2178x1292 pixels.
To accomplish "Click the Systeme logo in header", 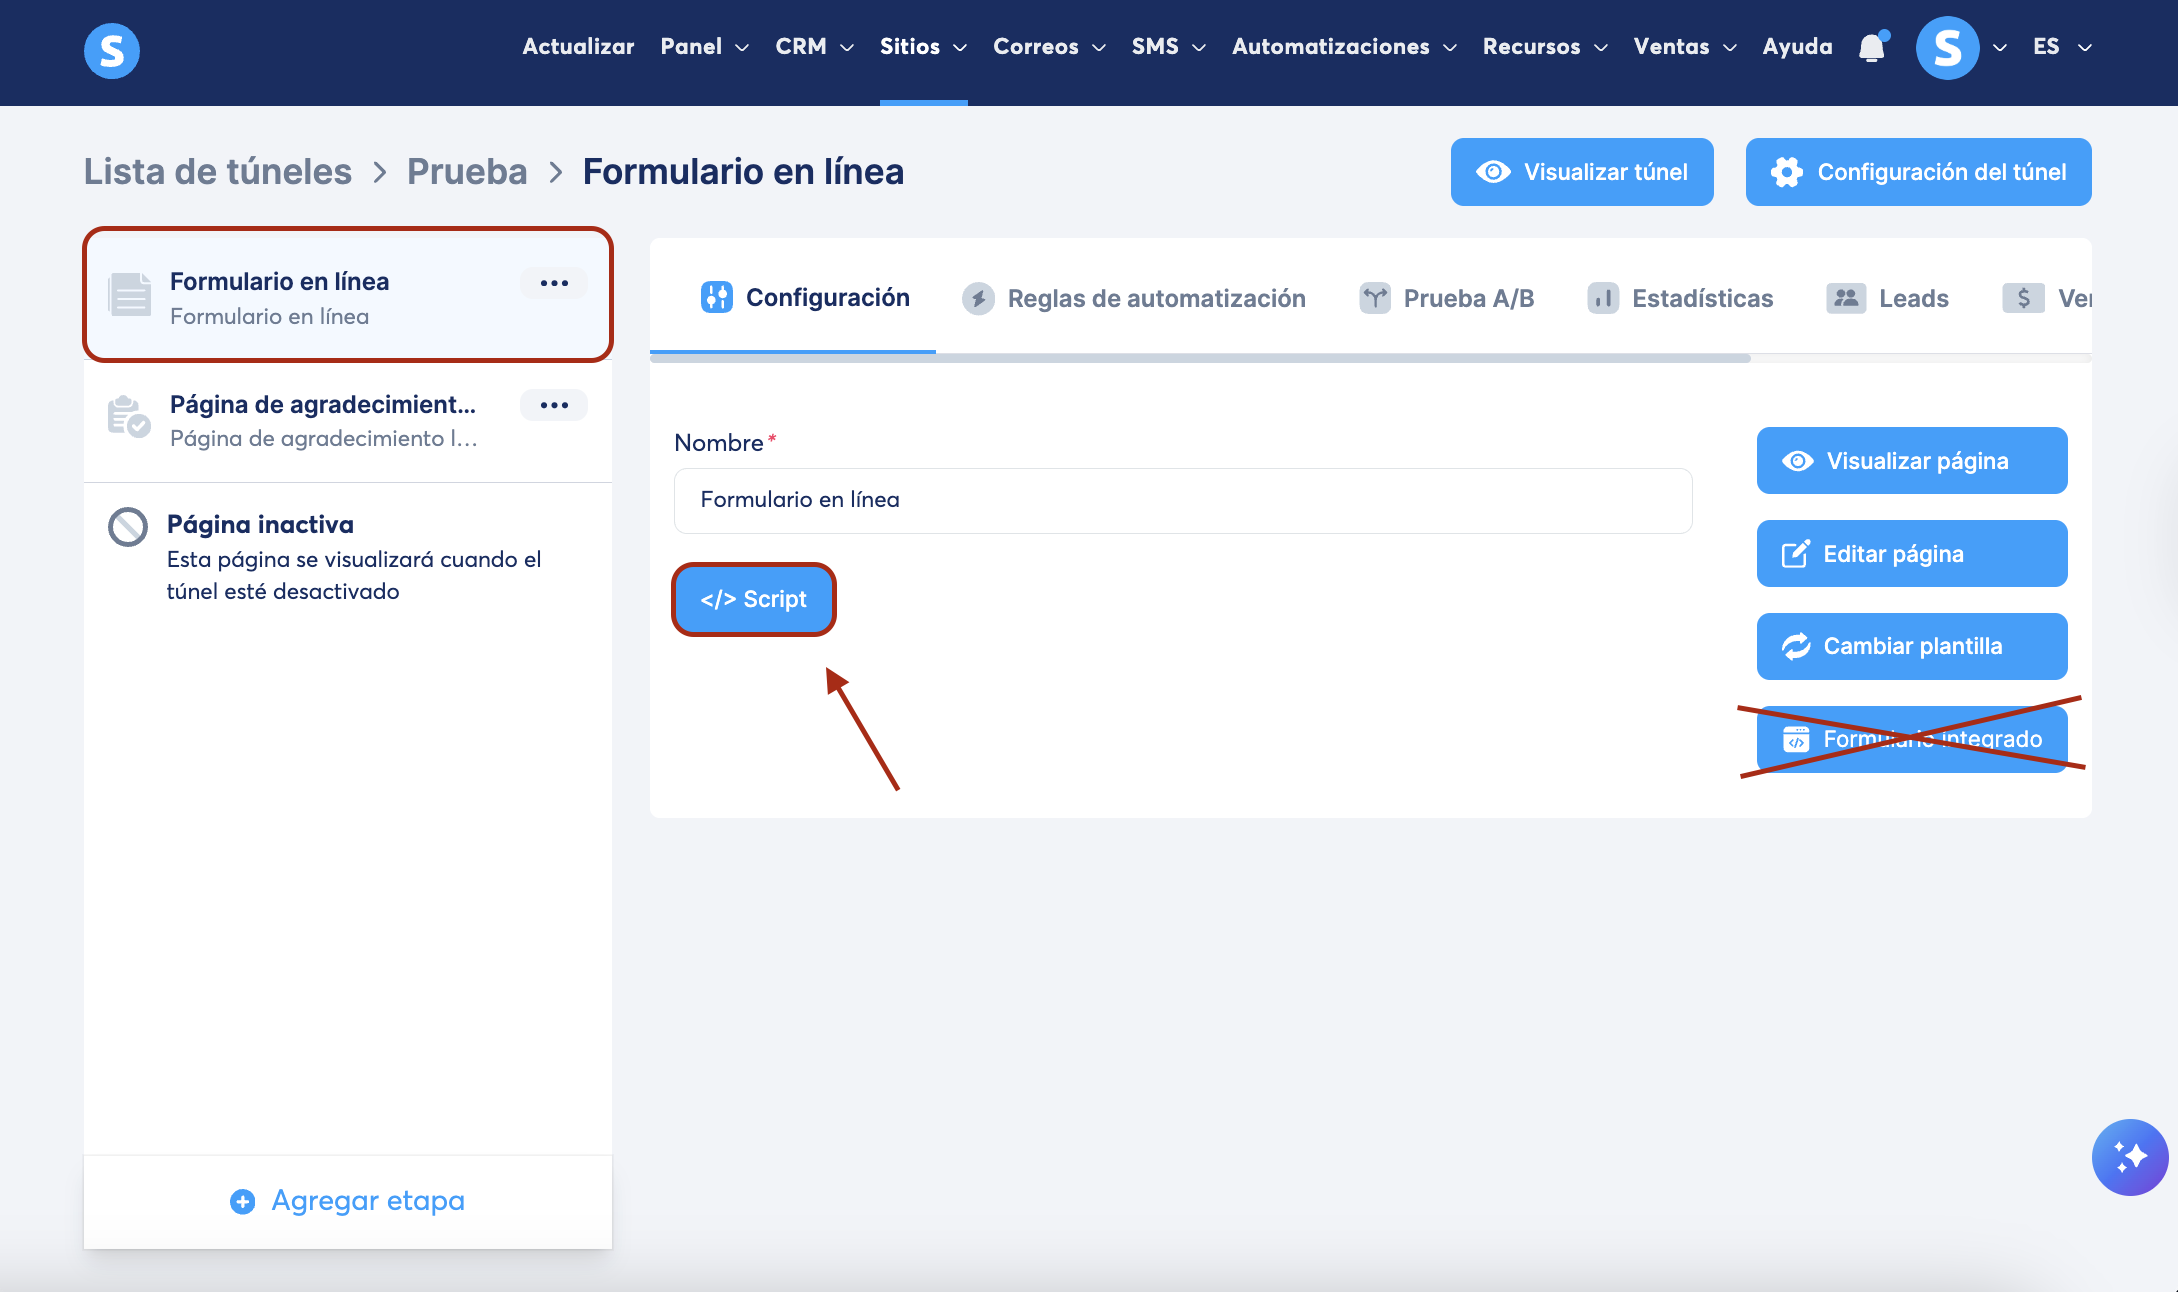I will [111, 50].
